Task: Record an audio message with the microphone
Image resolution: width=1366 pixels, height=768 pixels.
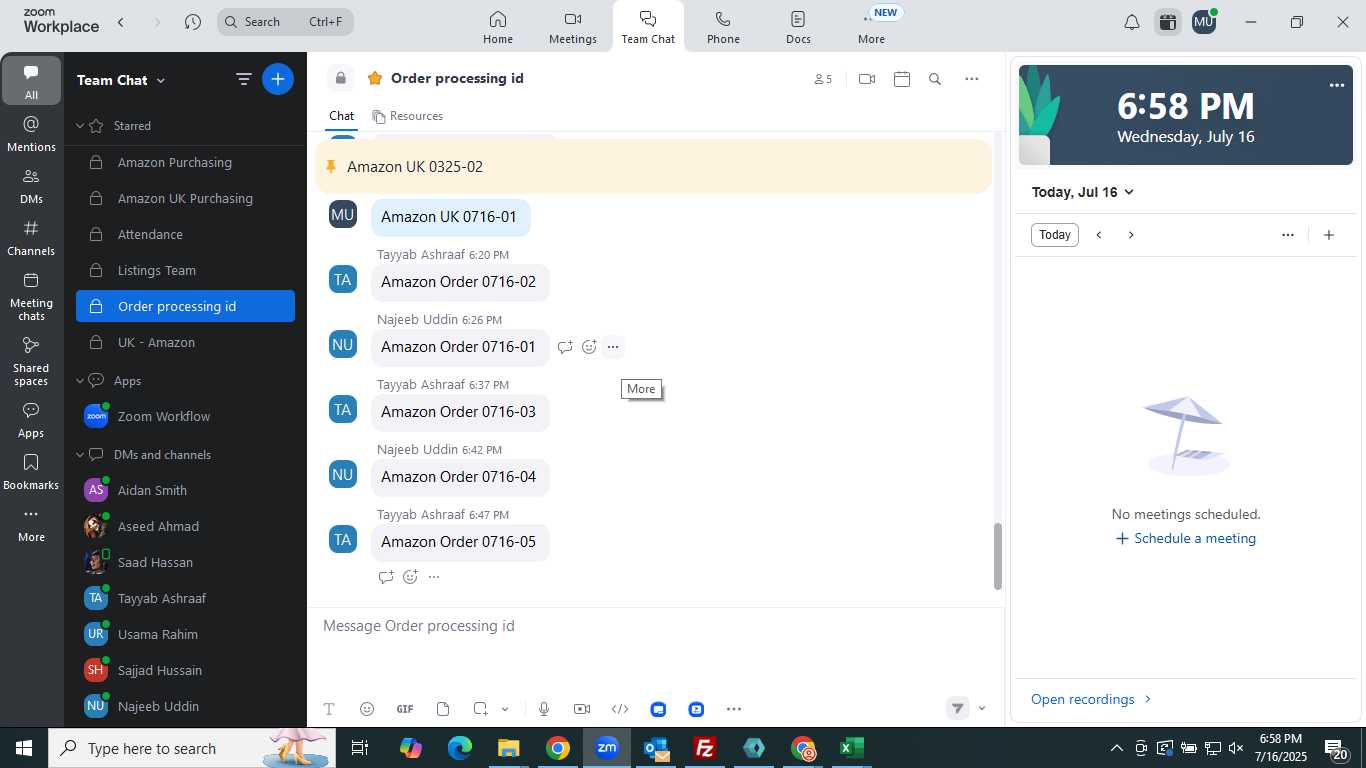Action: [544, 709]
